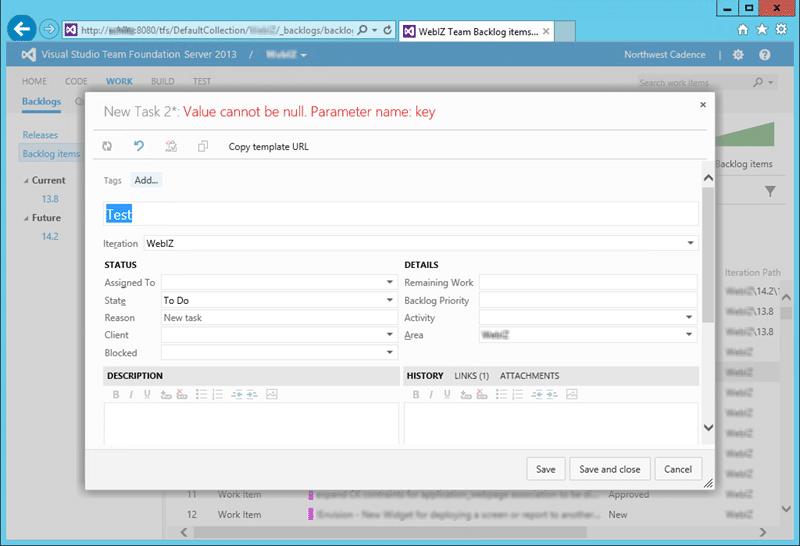Open the browser Favorites star
The height and width of the screenshot is (546, 800).
pyautogui.click(x=762, y=30)
